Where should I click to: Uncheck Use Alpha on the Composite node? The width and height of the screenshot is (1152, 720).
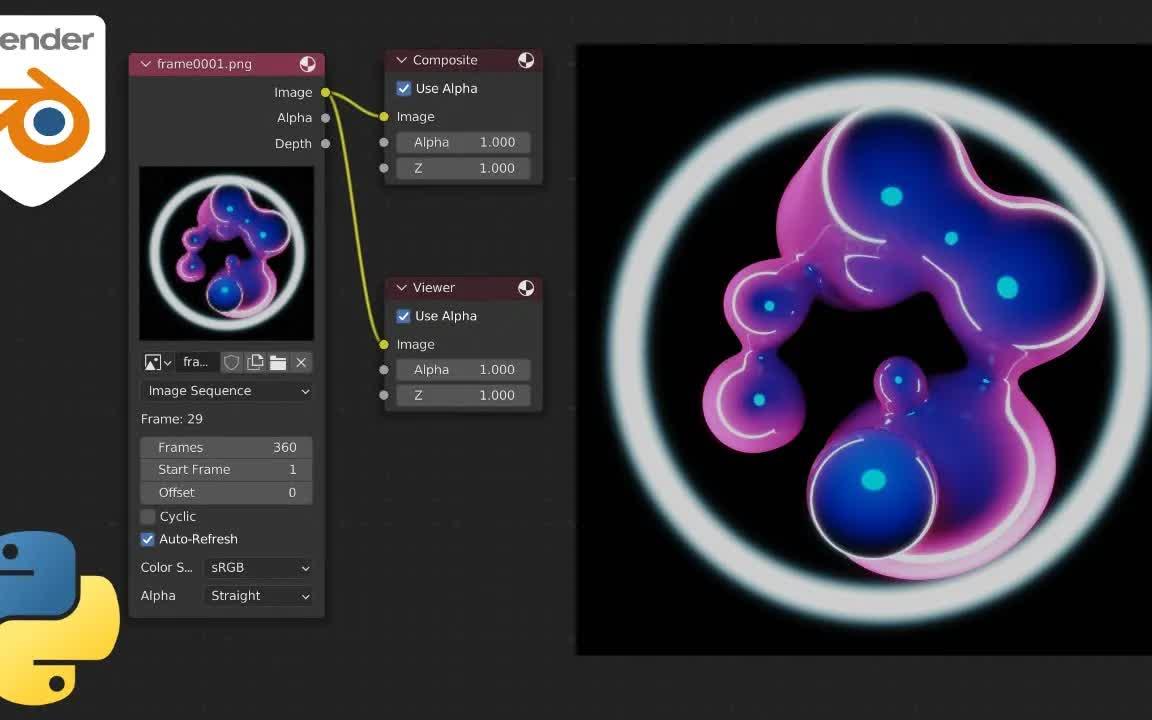[403, 88]
